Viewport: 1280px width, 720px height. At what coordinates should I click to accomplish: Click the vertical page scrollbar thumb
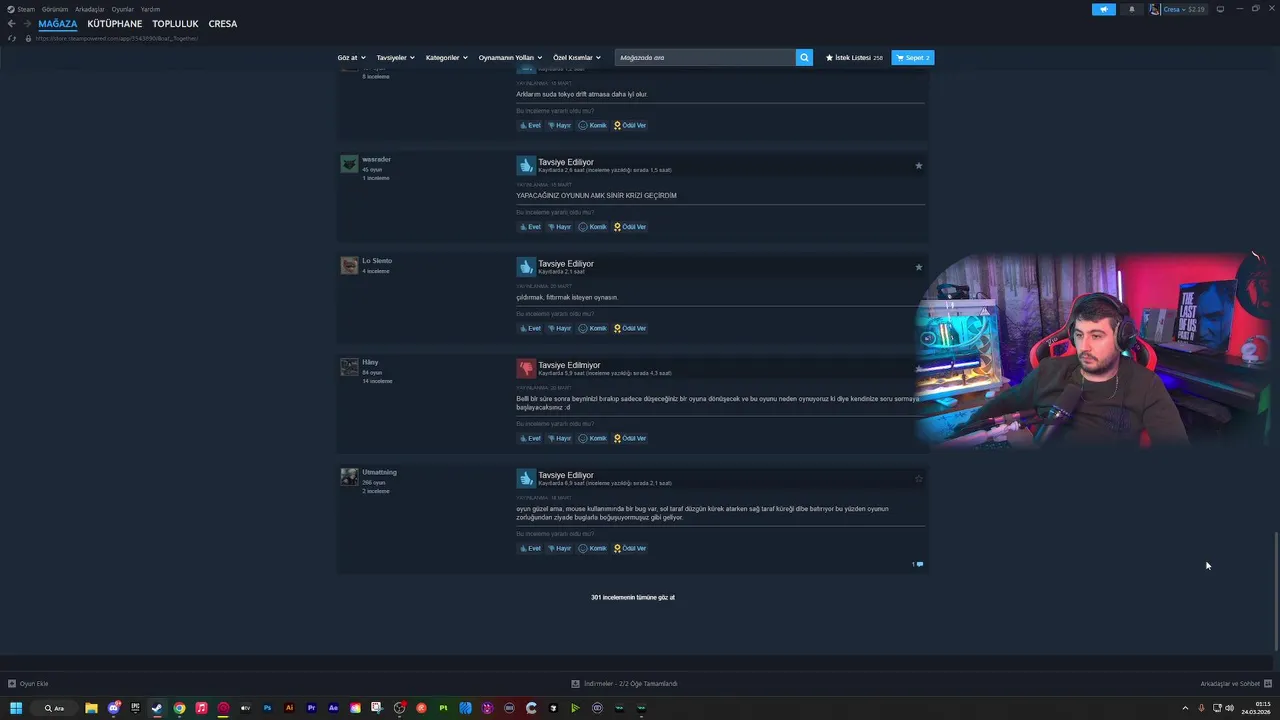click(x=1275, y=591)
